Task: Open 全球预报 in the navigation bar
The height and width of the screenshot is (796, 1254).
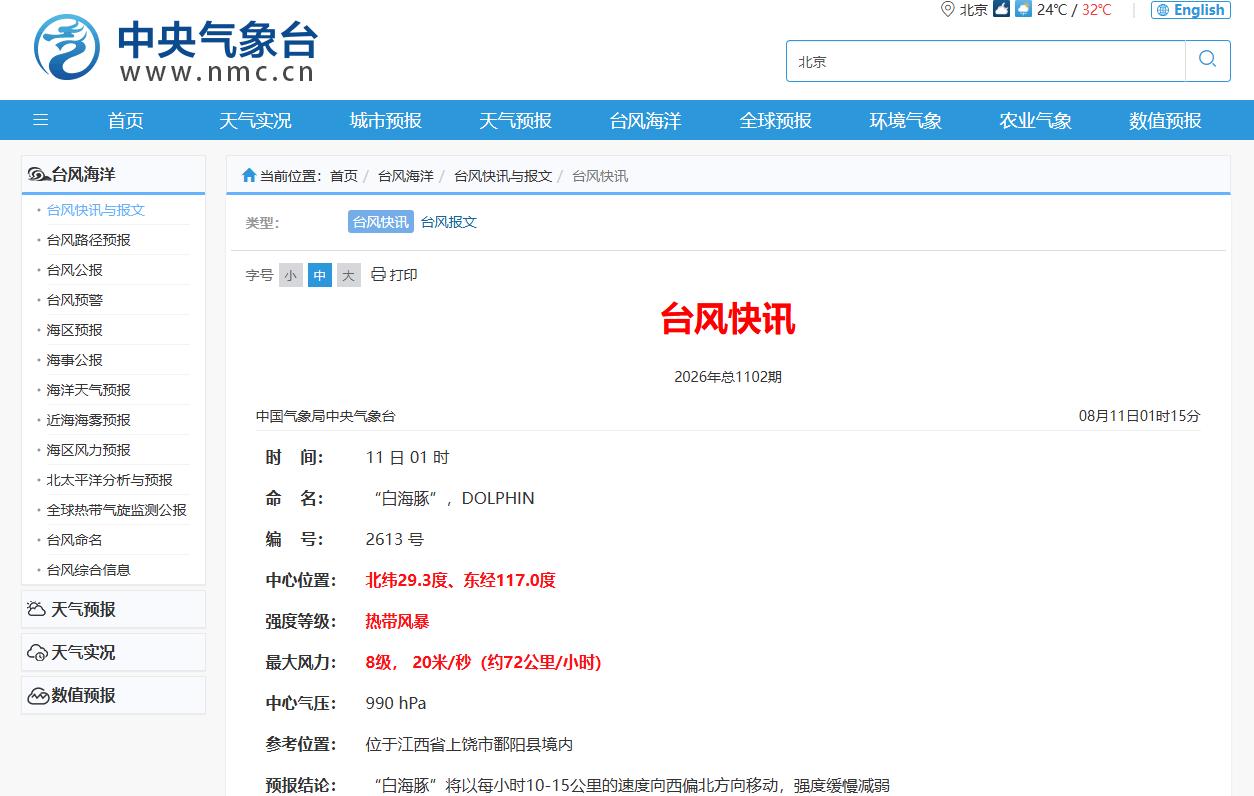Action: click(776, 120)
